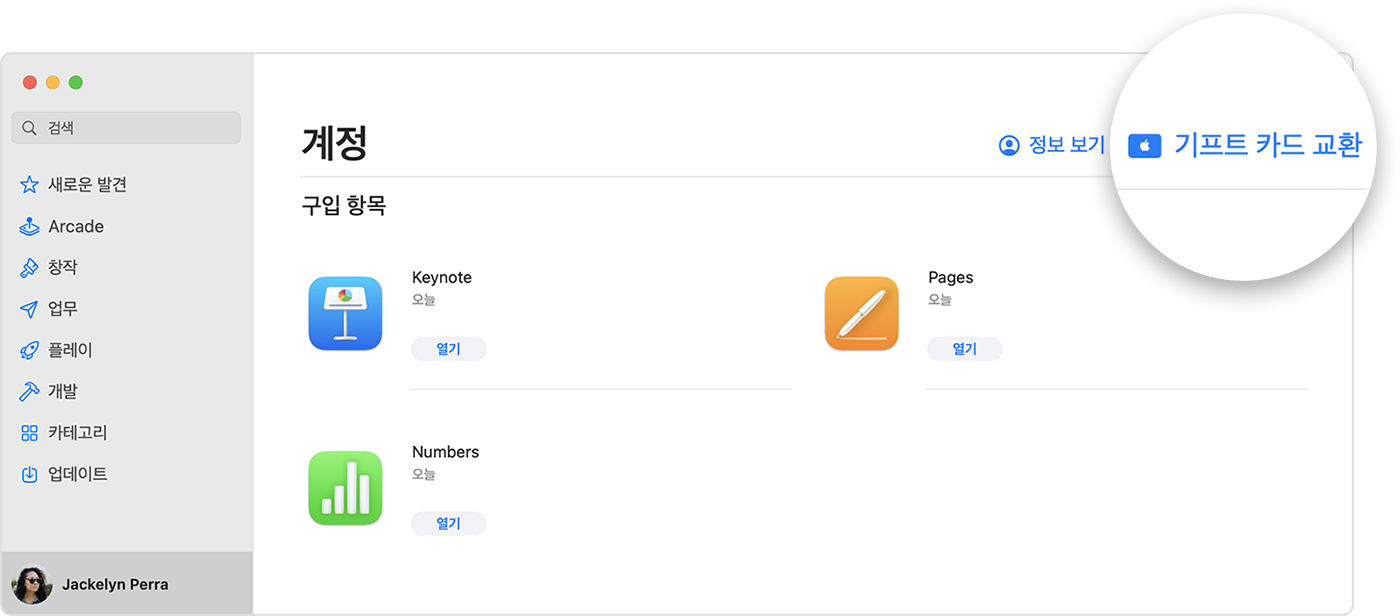The image size is (1400, 616).
Task: Click 열기 button under Keynote
Action: click(448, 349)
